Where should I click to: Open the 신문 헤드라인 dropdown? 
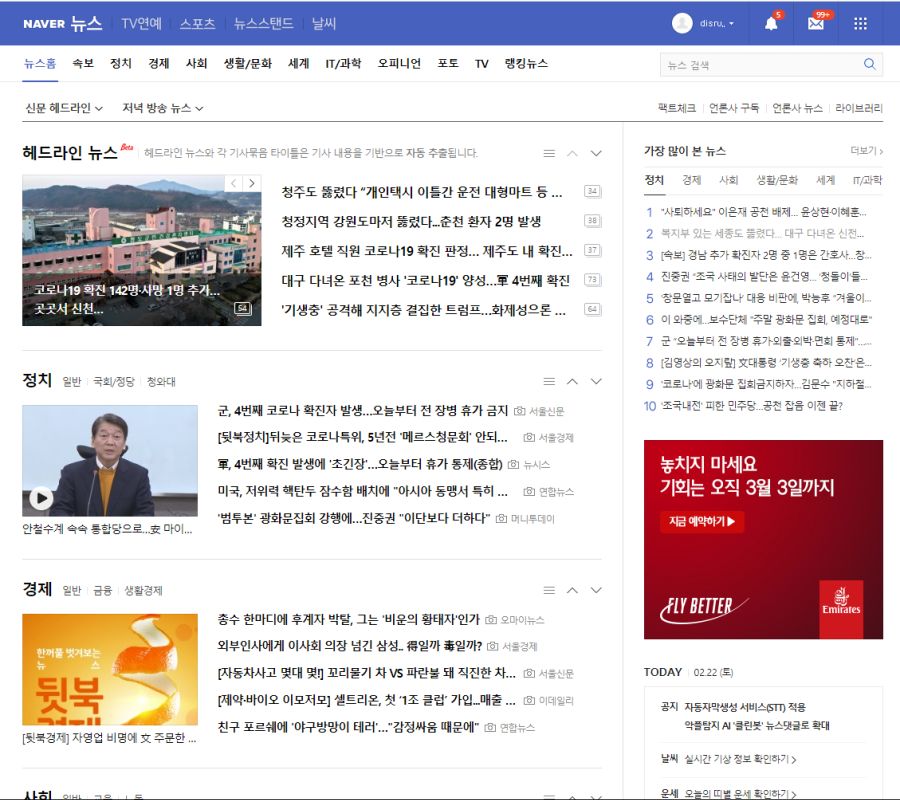64,107
